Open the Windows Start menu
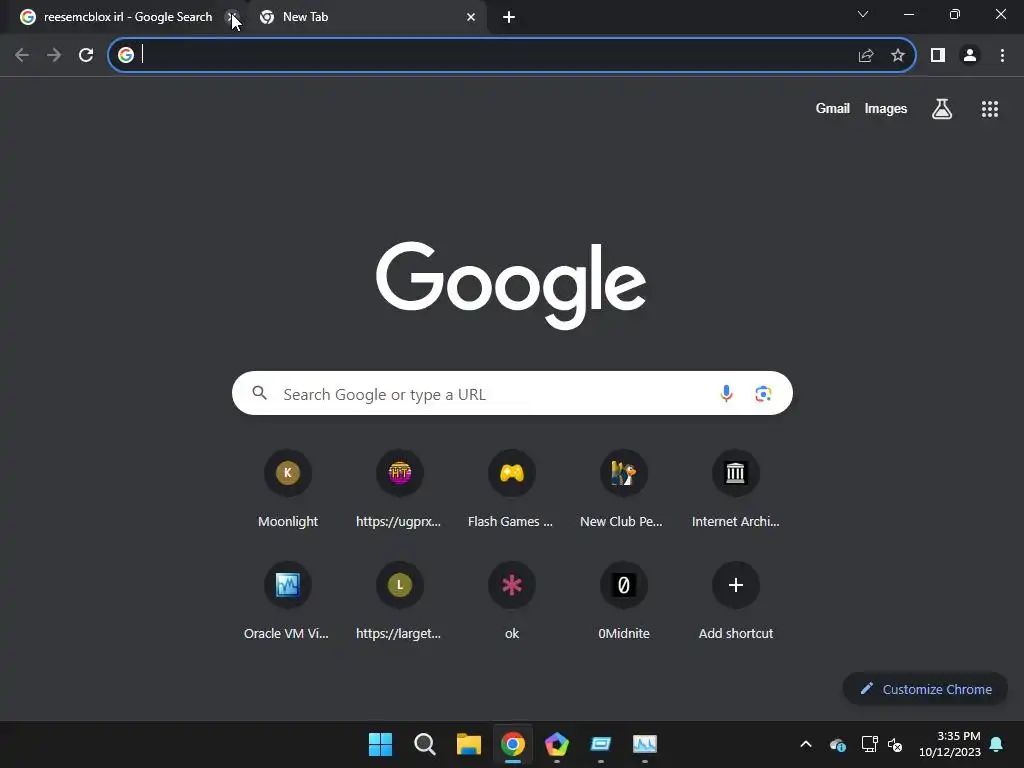 click(380, 744)
